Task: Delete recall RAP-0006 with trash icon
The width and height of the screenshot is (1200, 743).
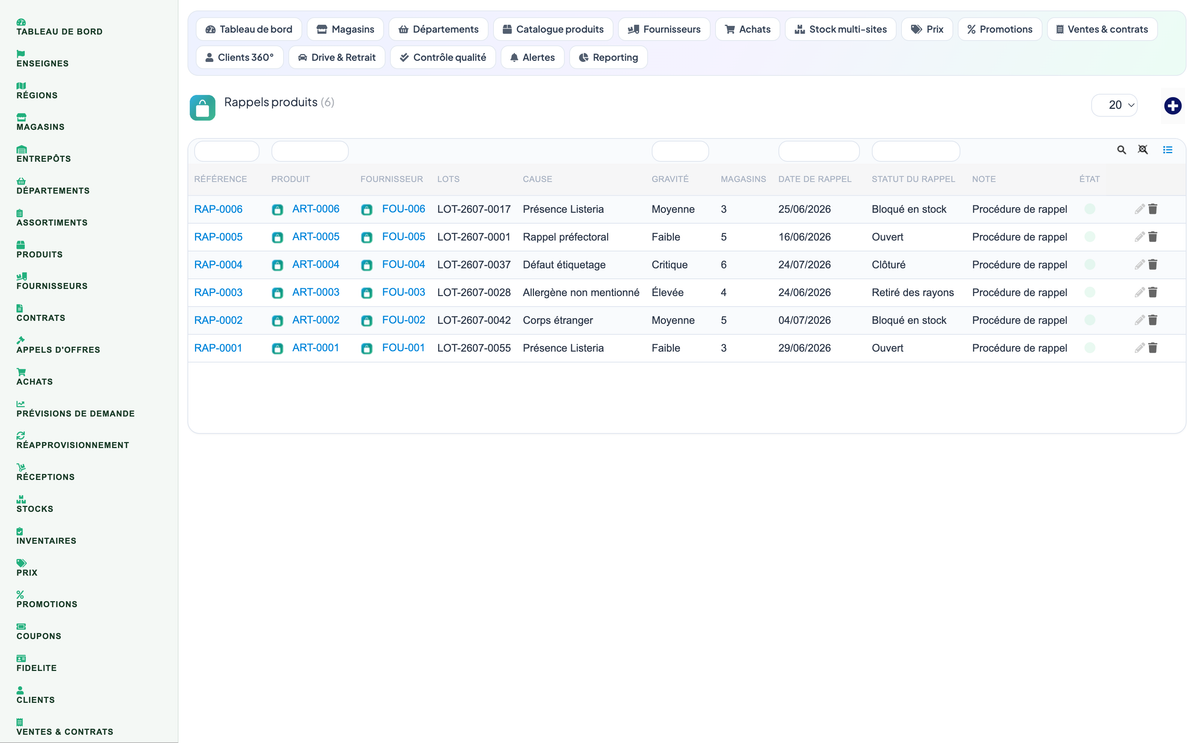Action: point(1153,209)
